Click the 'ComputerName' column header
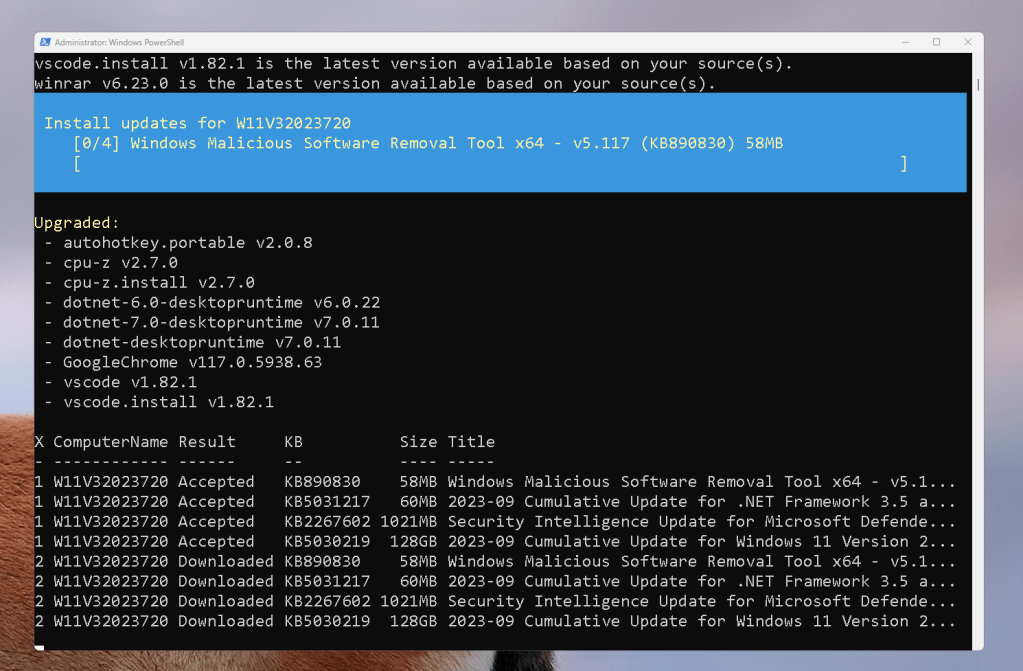 click(110, 442)
